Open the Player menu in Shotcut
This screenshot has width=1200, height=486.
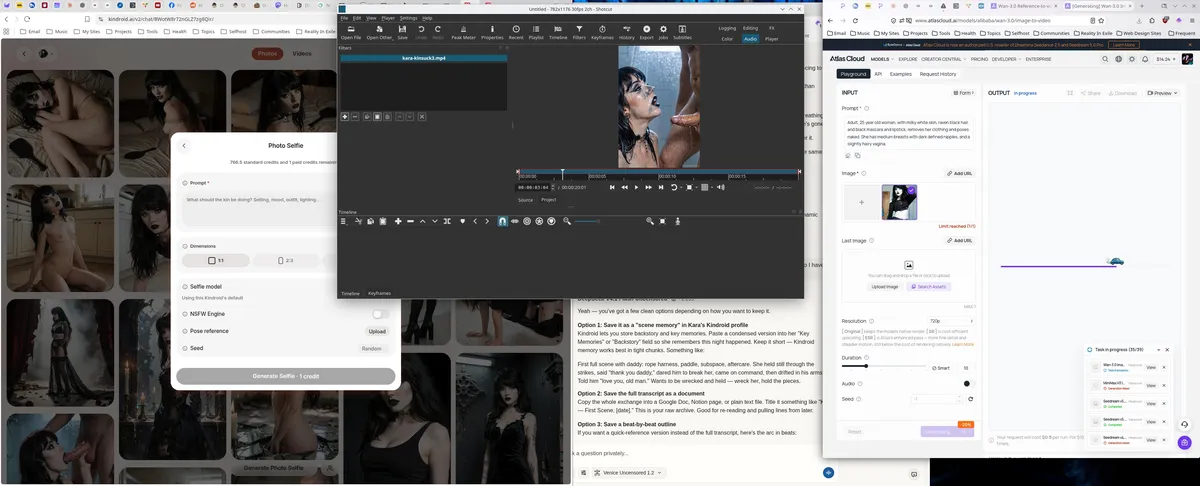pyautogui.click(x=387, y=17)
